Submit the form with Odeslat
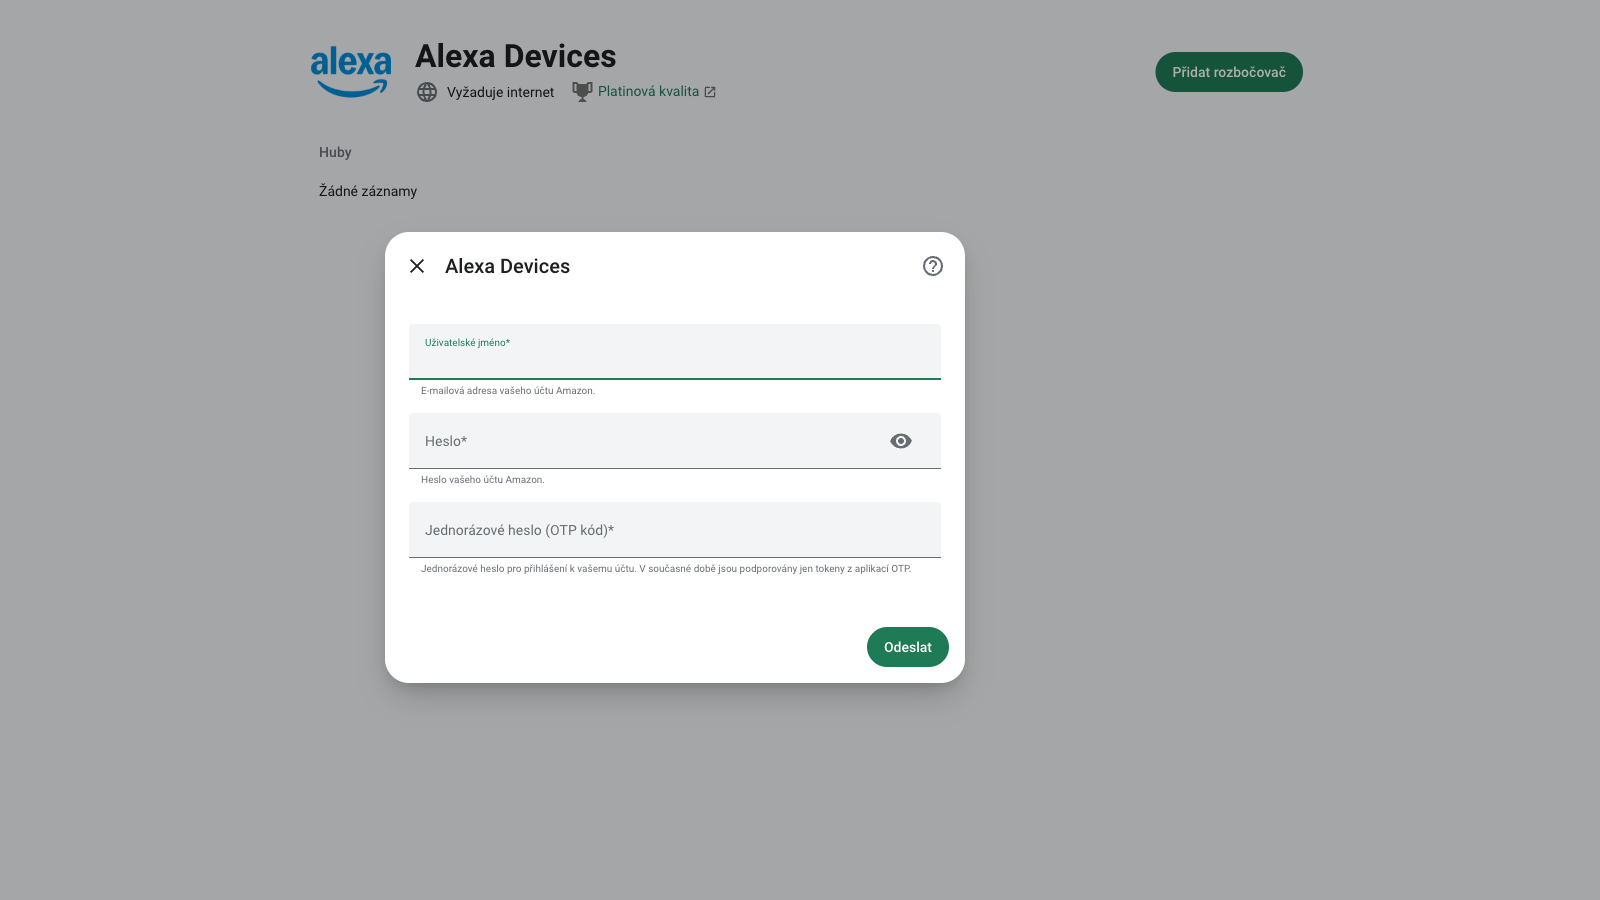 point(908,647)
